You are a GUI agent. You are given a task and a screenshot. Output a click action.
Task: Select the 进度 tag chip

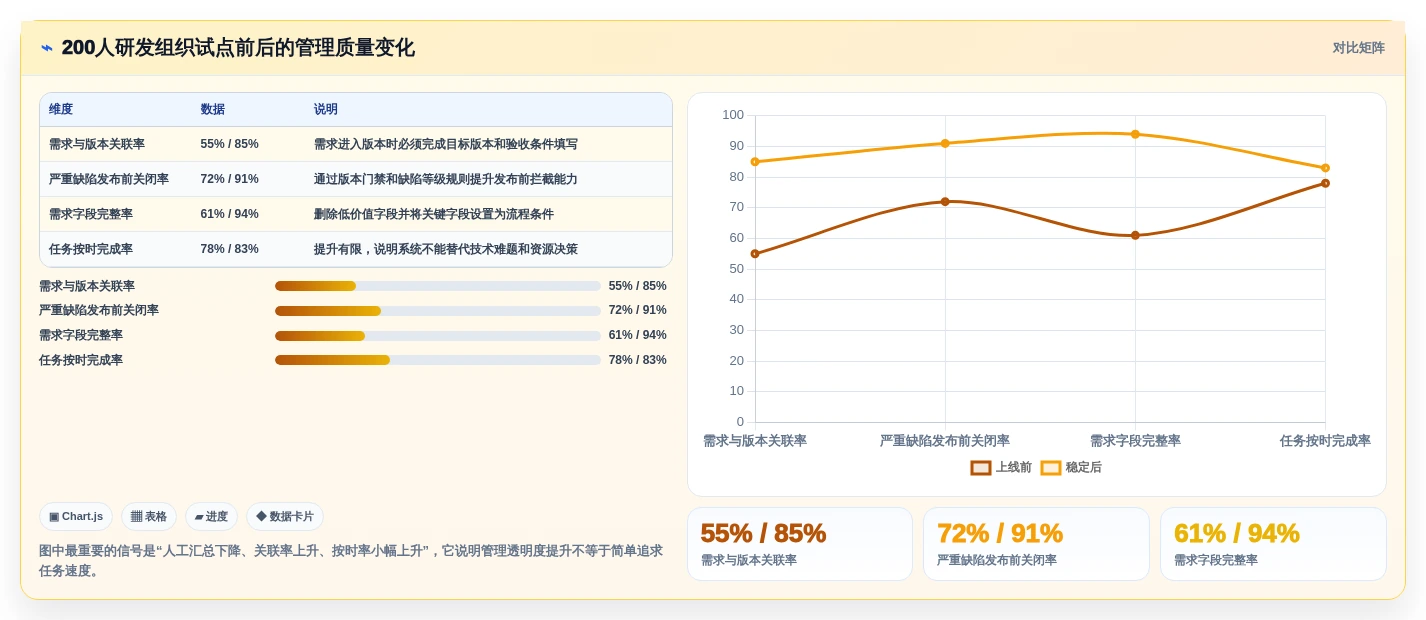tap(211, 517)
